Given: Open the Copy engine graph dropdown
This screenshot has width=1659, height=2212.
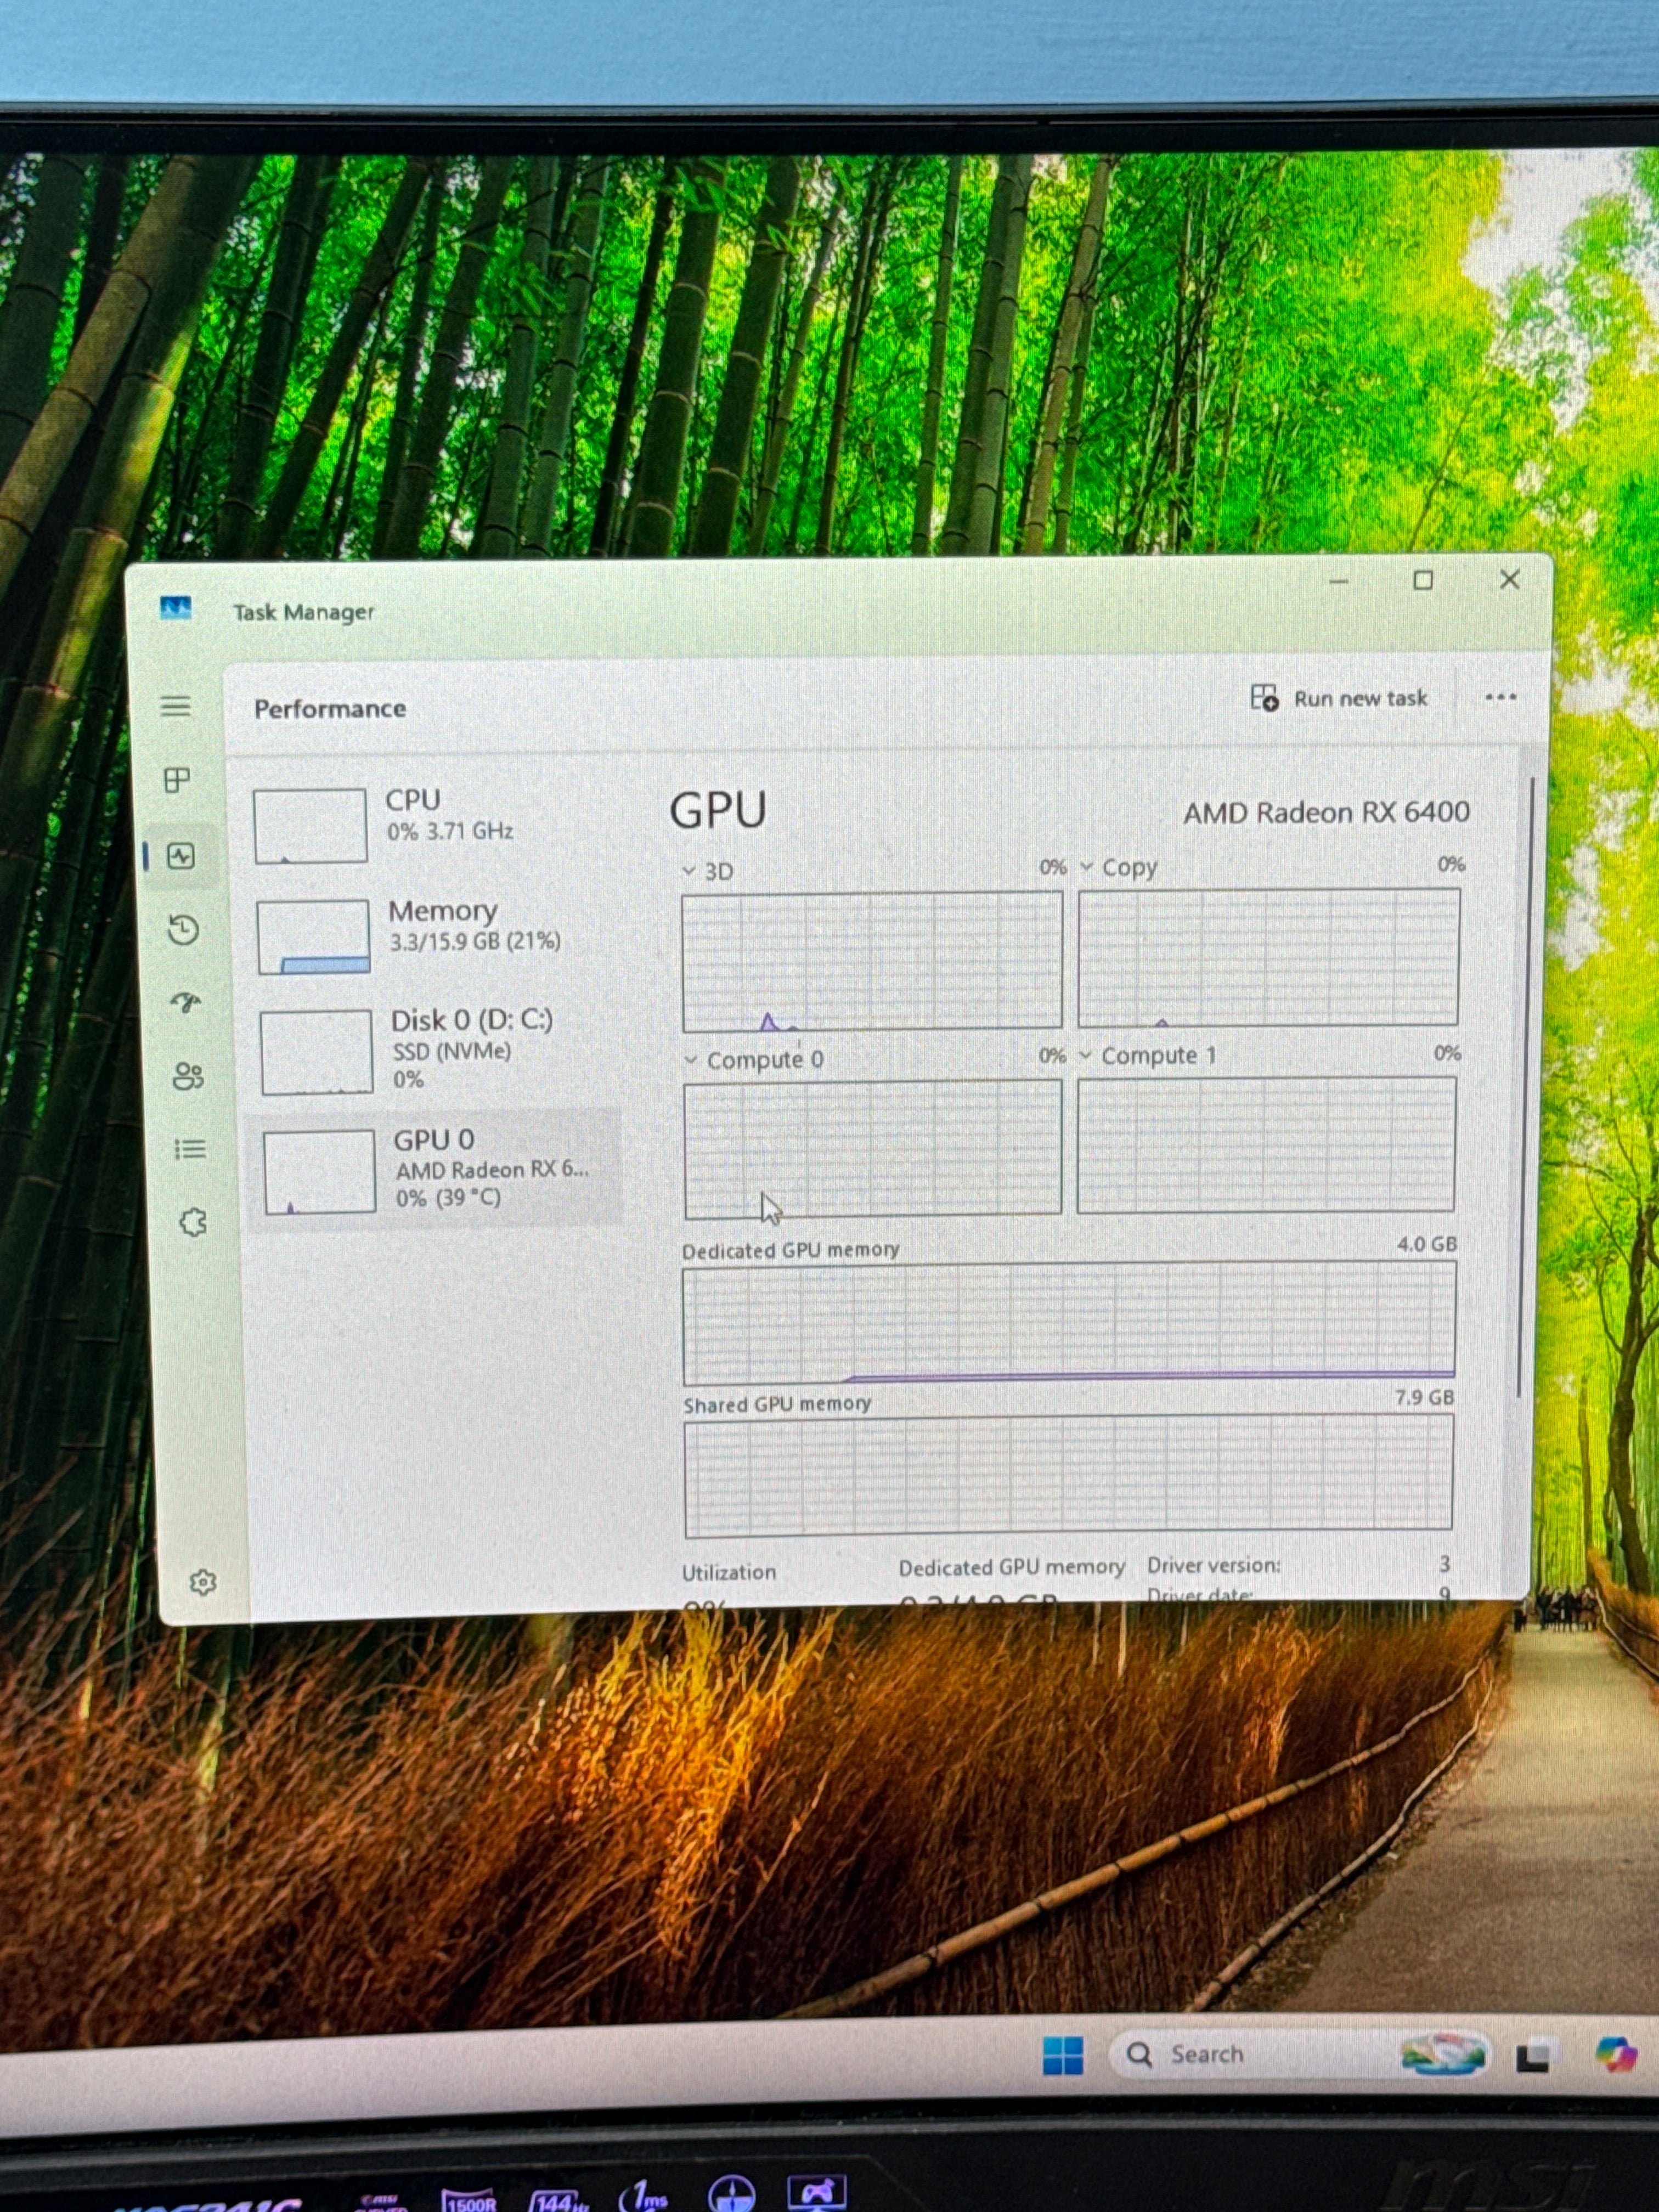Looking at the screenshot, I should (1087, 867).
